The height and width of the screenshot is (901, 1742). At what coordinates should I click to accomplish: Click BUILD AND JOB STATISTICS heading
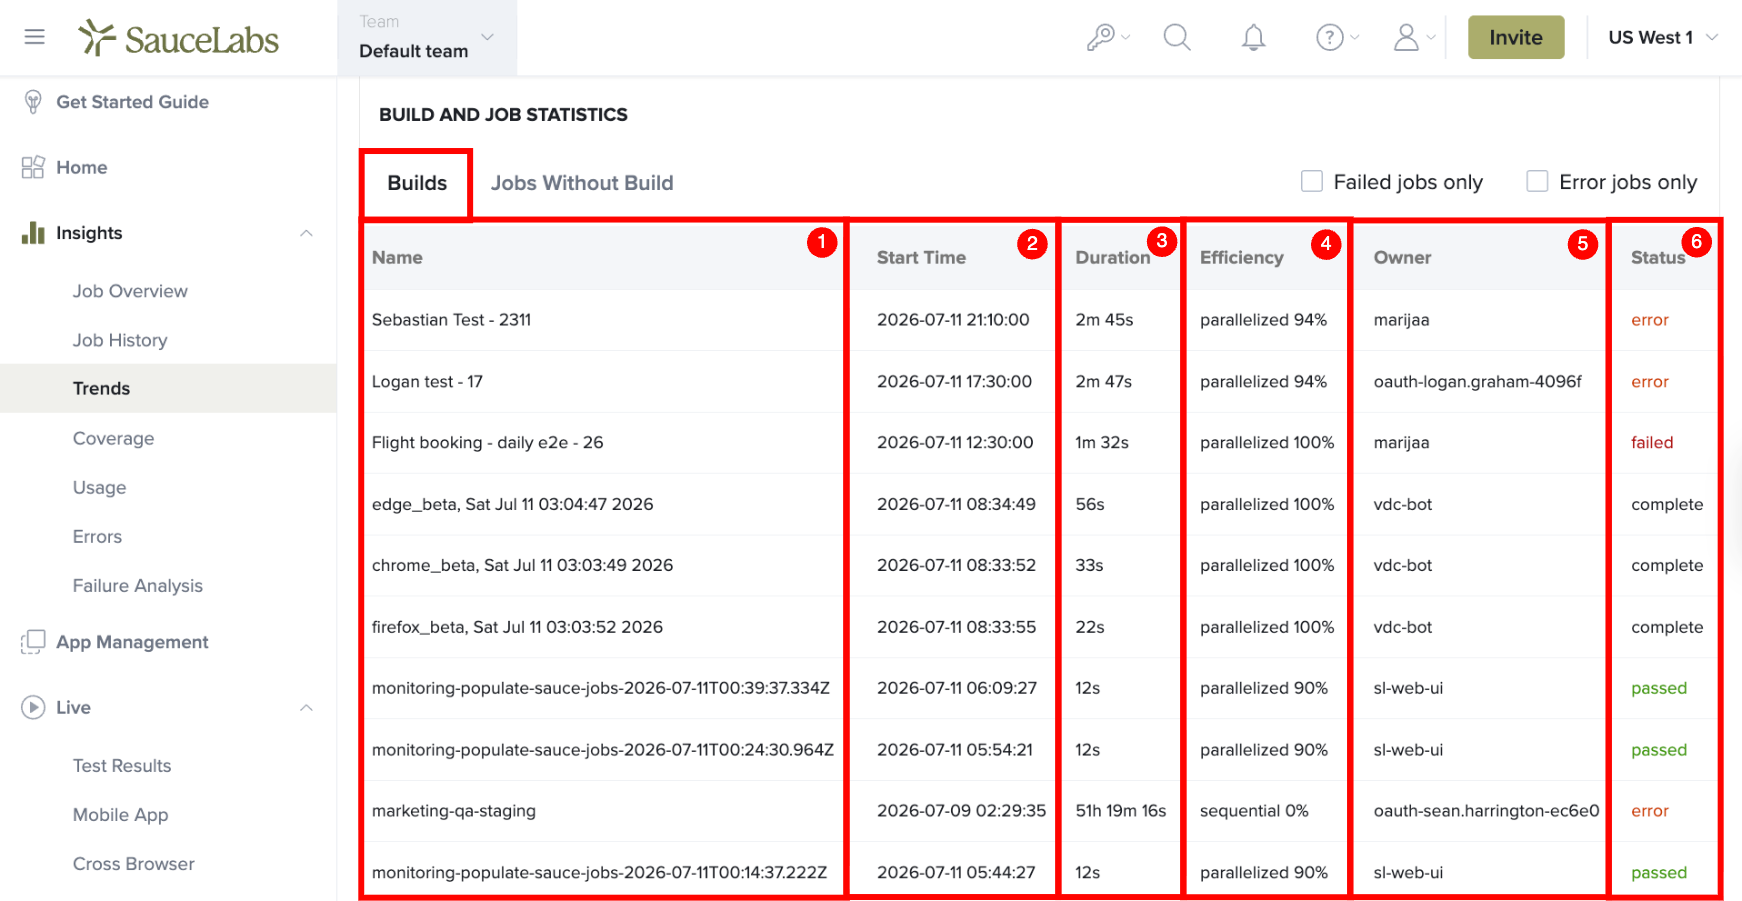(503, 115)
